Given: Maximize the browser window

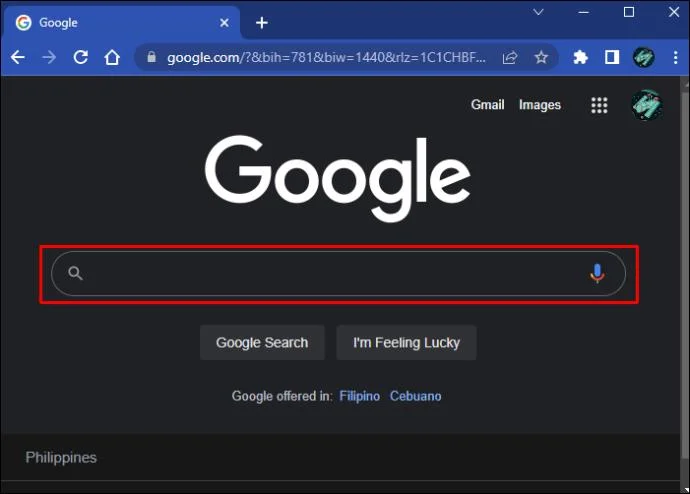Looking at the screenshot, I should 629,12.
